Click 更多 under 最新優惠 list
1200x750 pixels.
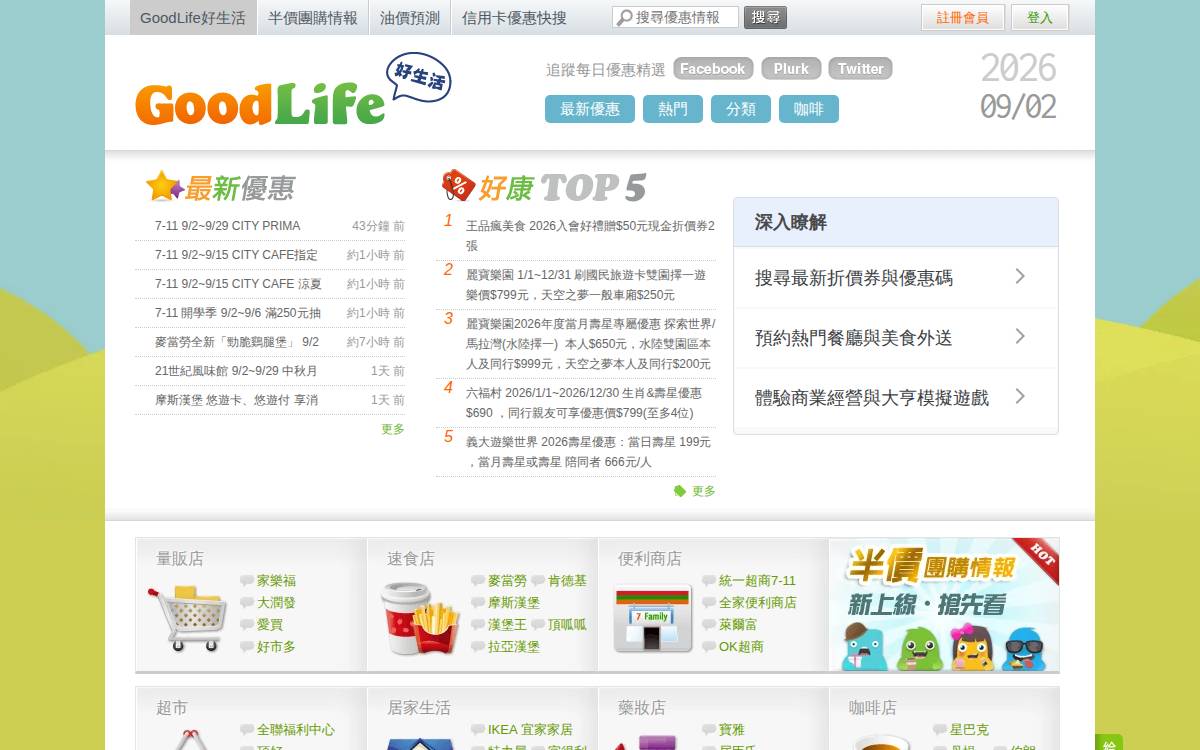click(393, 429)
